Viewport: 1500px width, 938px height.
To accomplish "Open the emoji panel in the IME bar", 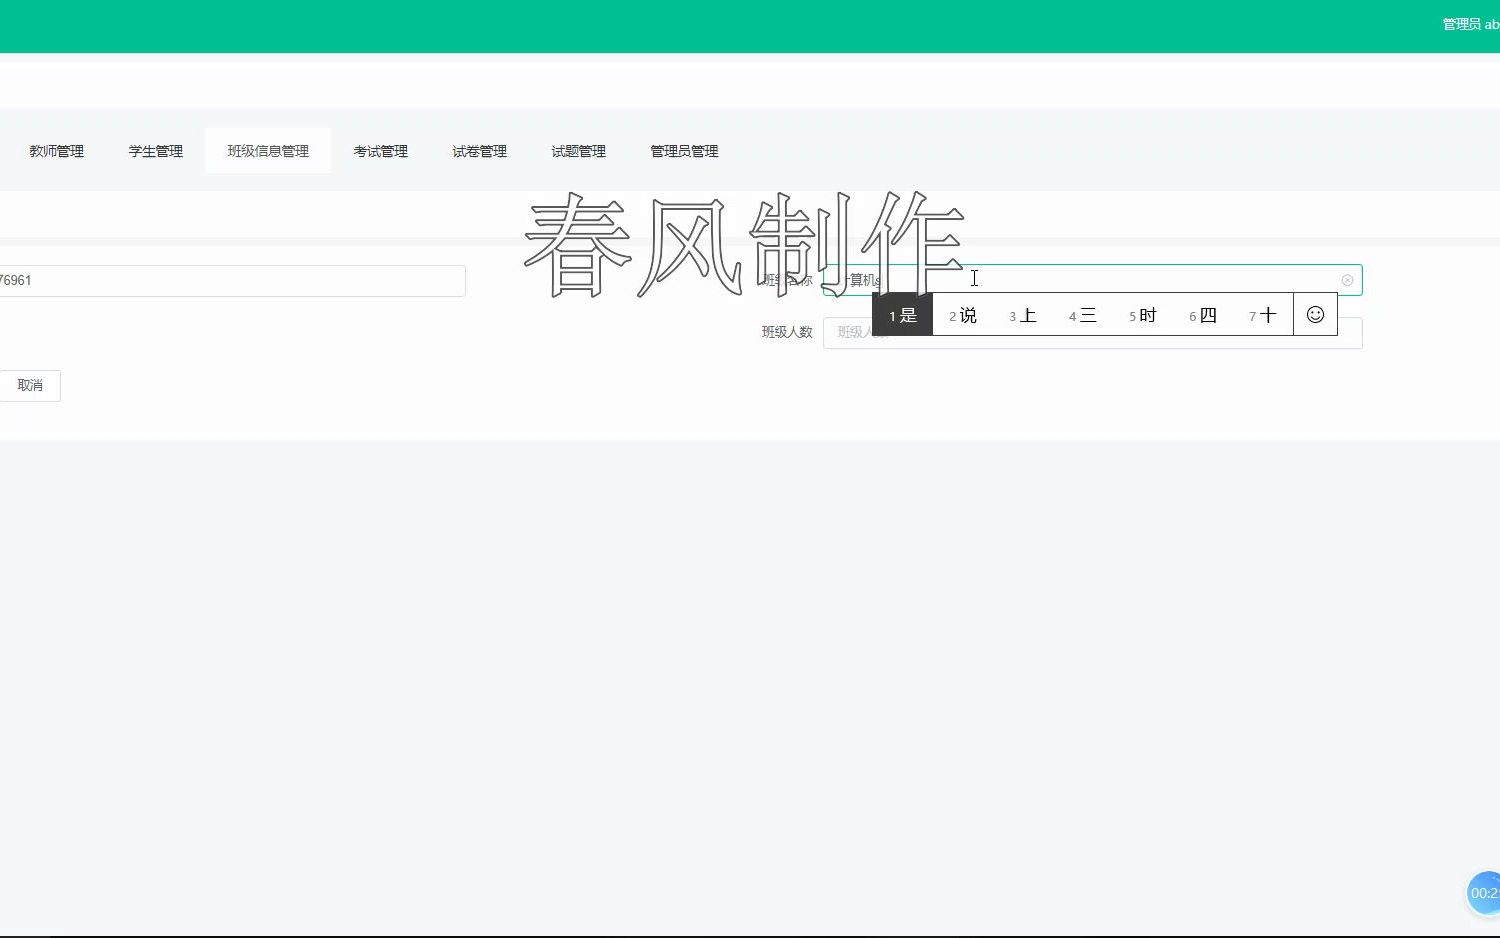I will pyautogui.click(x=1315, y=315).
